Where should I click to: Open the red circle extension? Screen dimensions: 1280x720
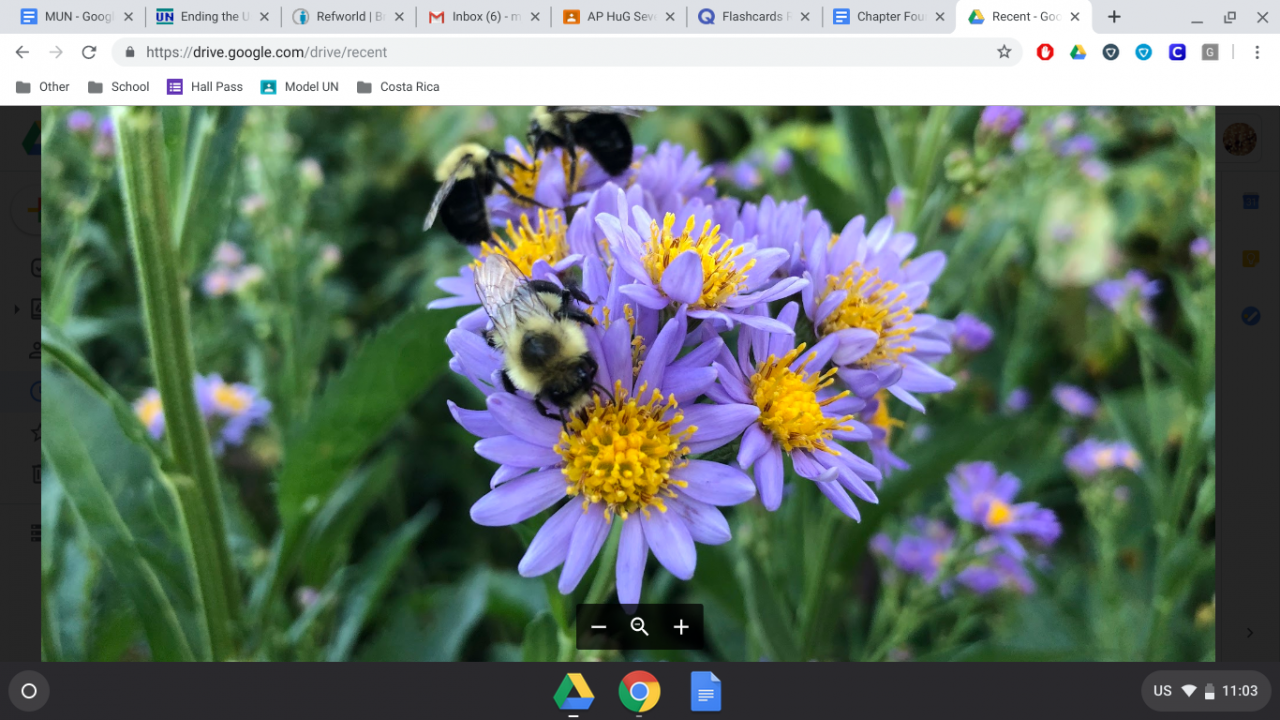(1045, 52)
